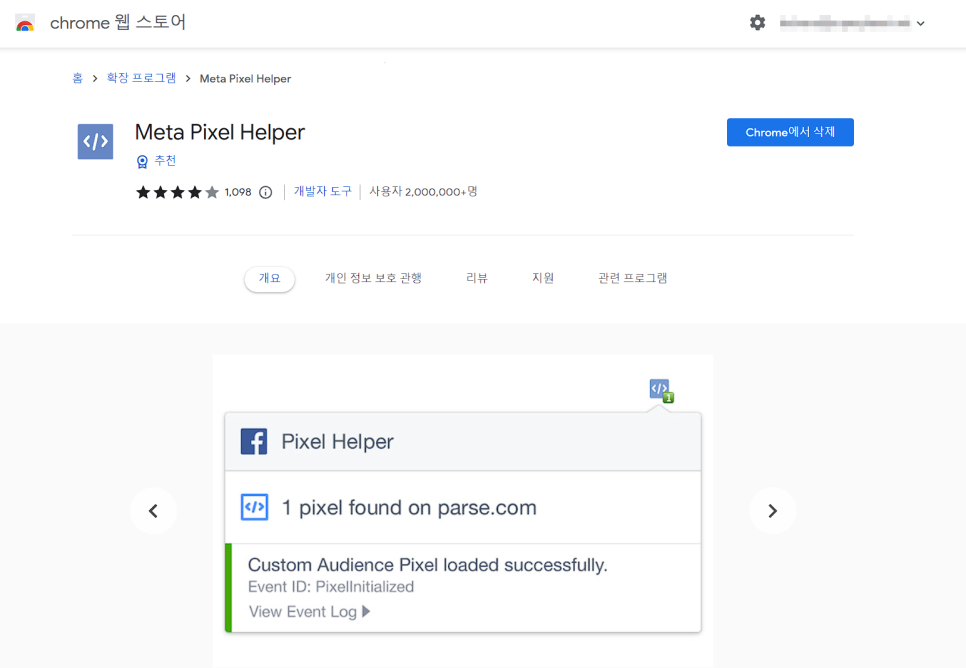Open the 관련 프로그램 tab
The image size is (966, 668).
point(633,279)
